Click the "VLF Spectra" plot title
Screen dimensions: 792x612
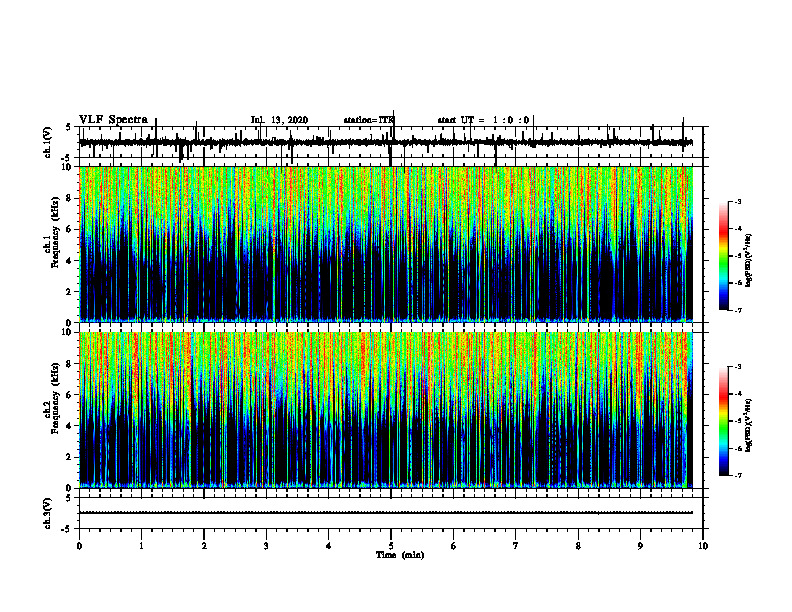[x=114, y=120]
